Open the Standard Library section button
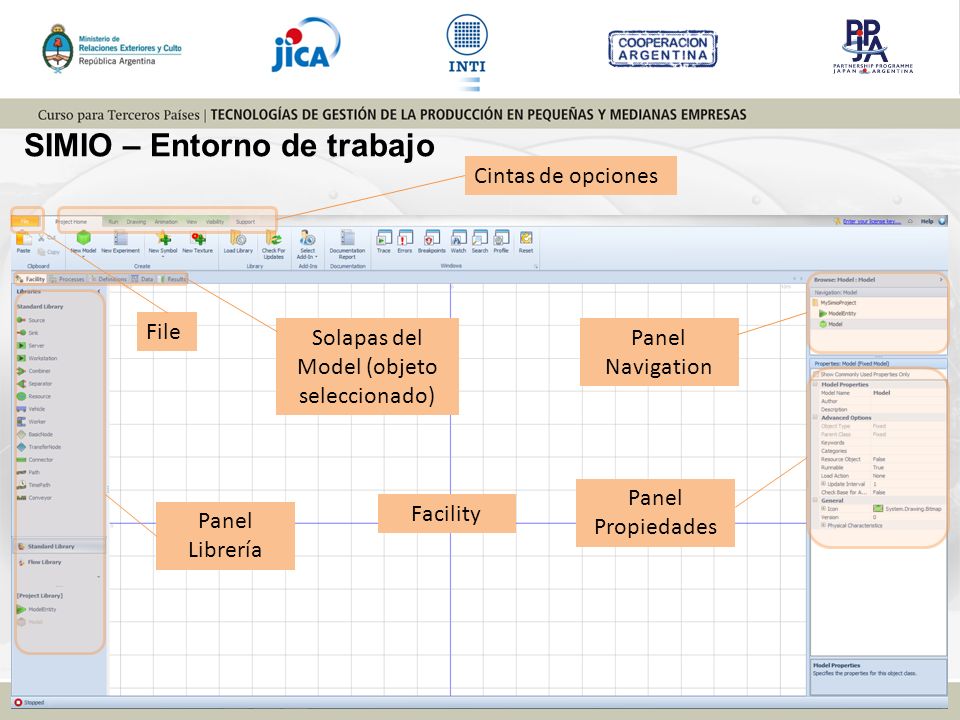 (59, 546)
